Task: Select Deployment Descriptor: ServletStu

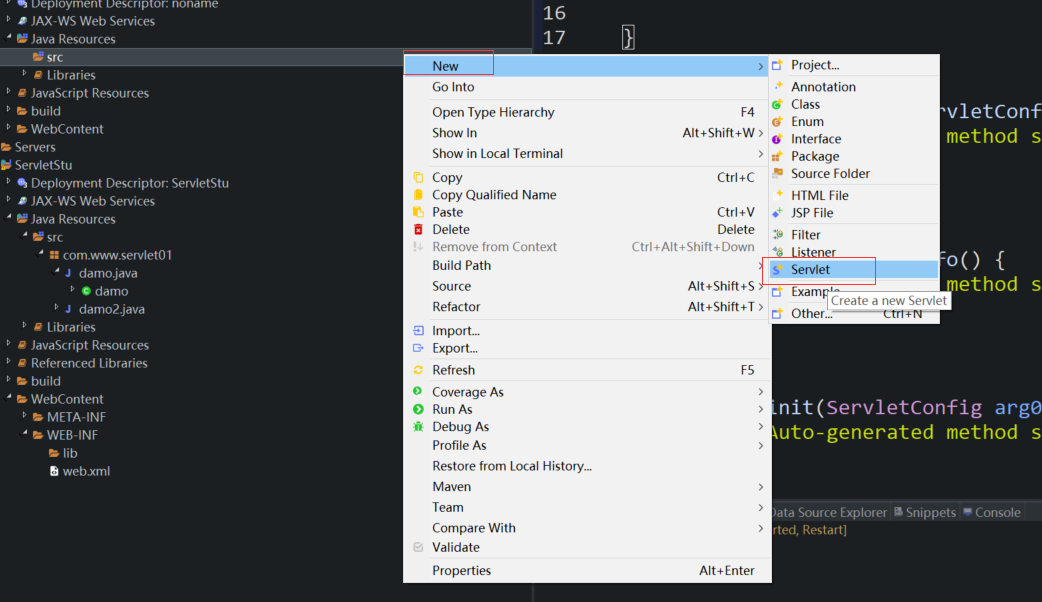Action: 130,183
